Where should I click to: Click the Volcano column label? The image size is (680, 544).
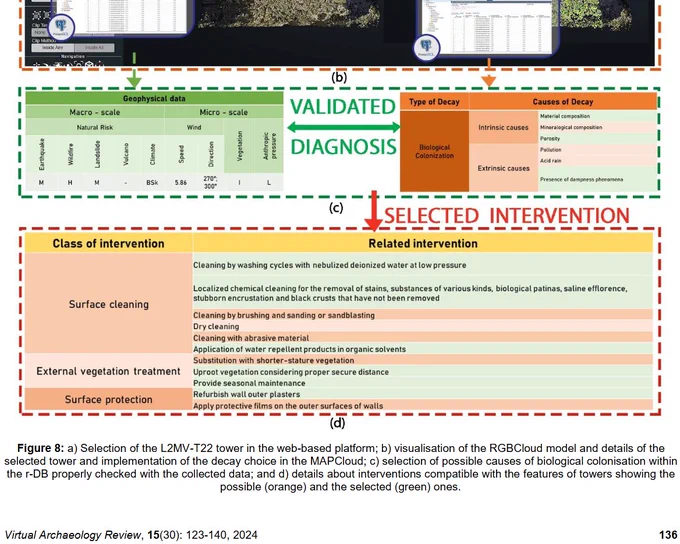[x=126, y=154]
